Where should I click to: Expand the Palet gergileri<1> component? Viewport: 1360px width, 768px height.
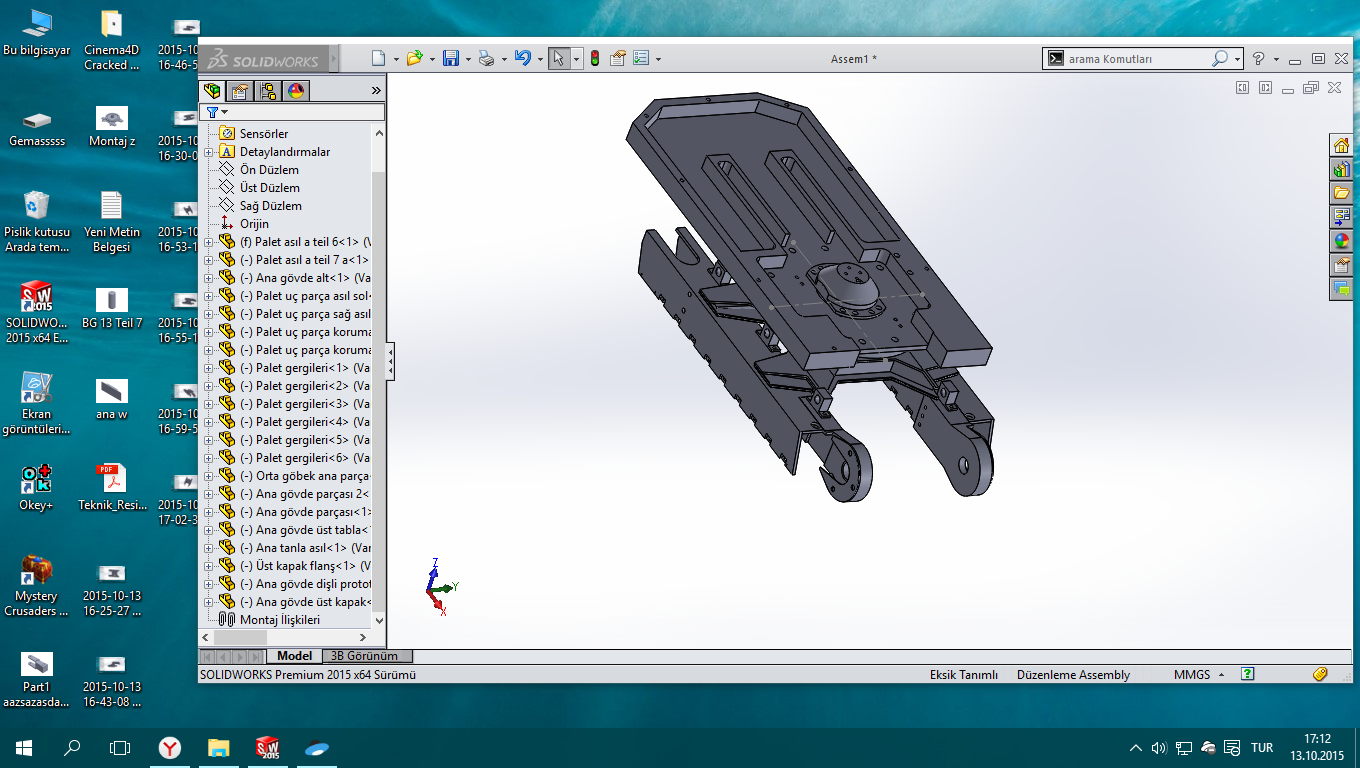(x=209, y=368)
